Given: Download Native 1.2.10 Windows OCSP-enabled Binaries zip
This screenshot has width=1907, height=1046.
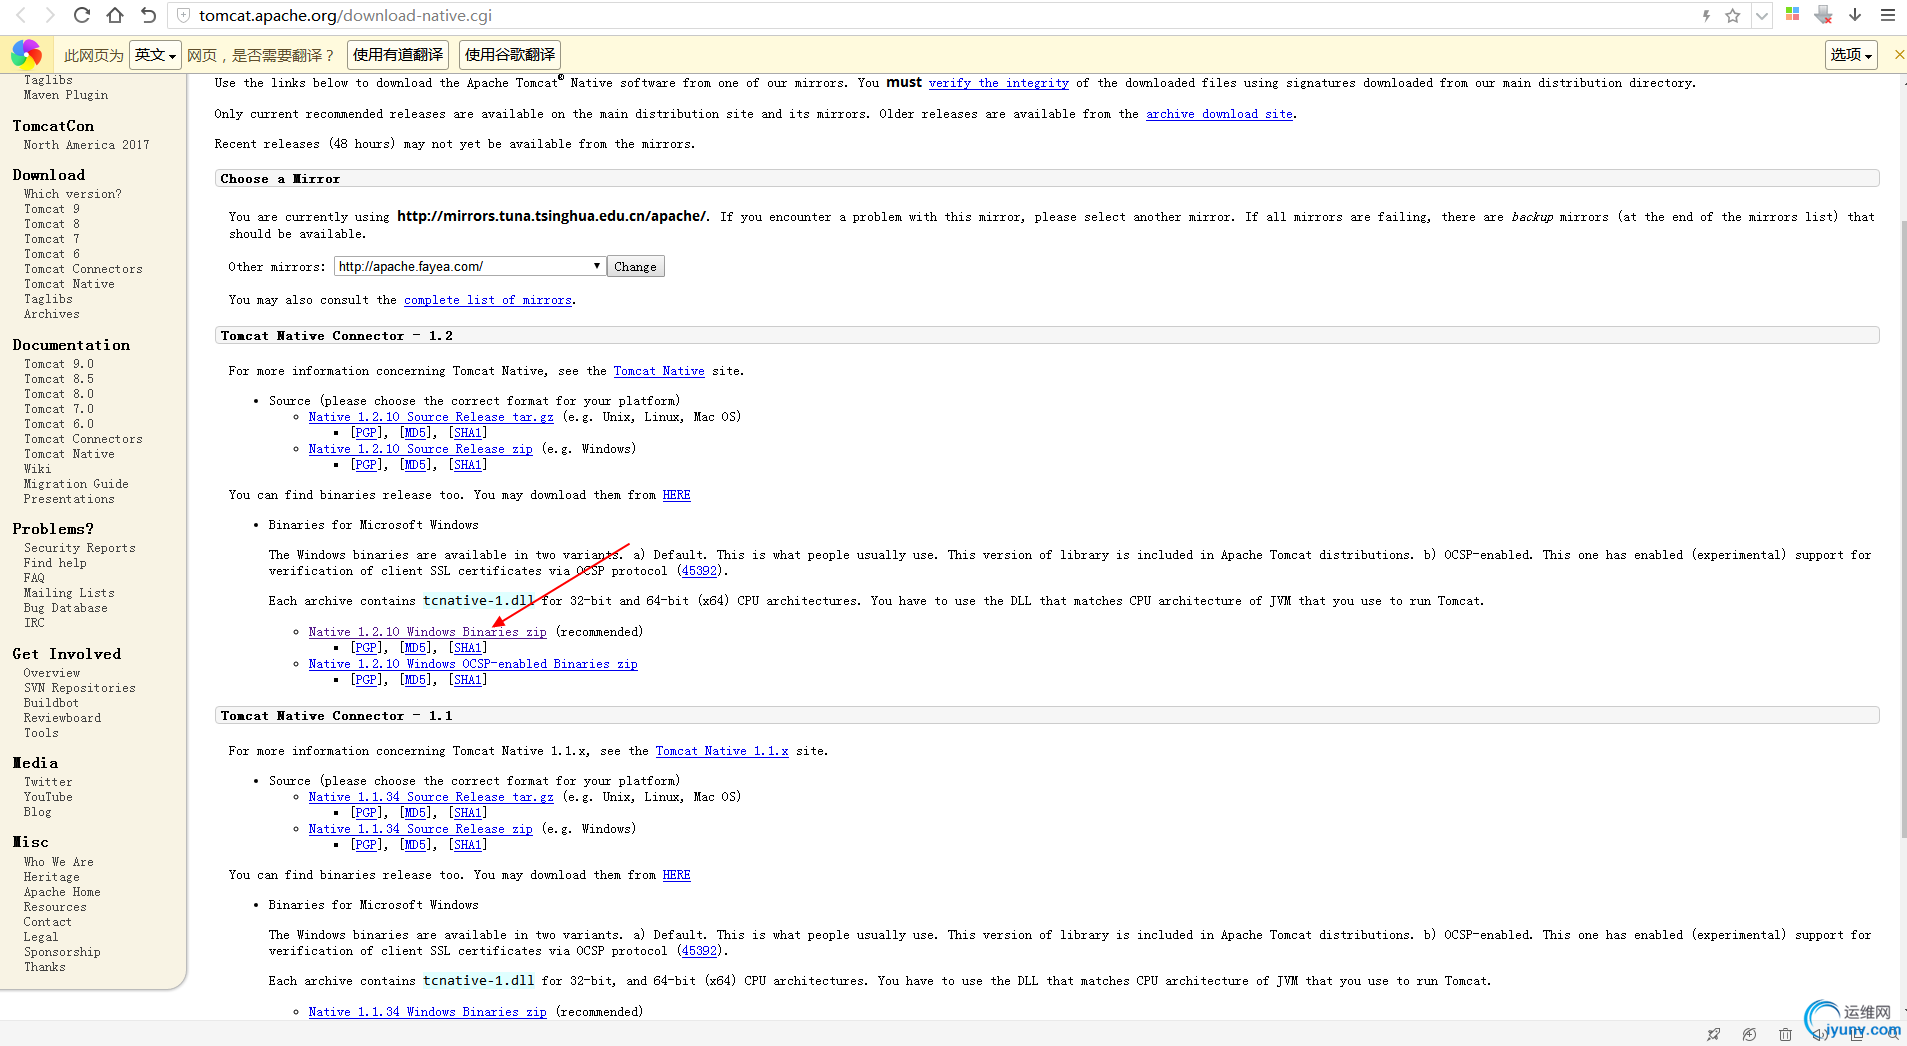Looking at the screenshot, I should tap(473, 664).
